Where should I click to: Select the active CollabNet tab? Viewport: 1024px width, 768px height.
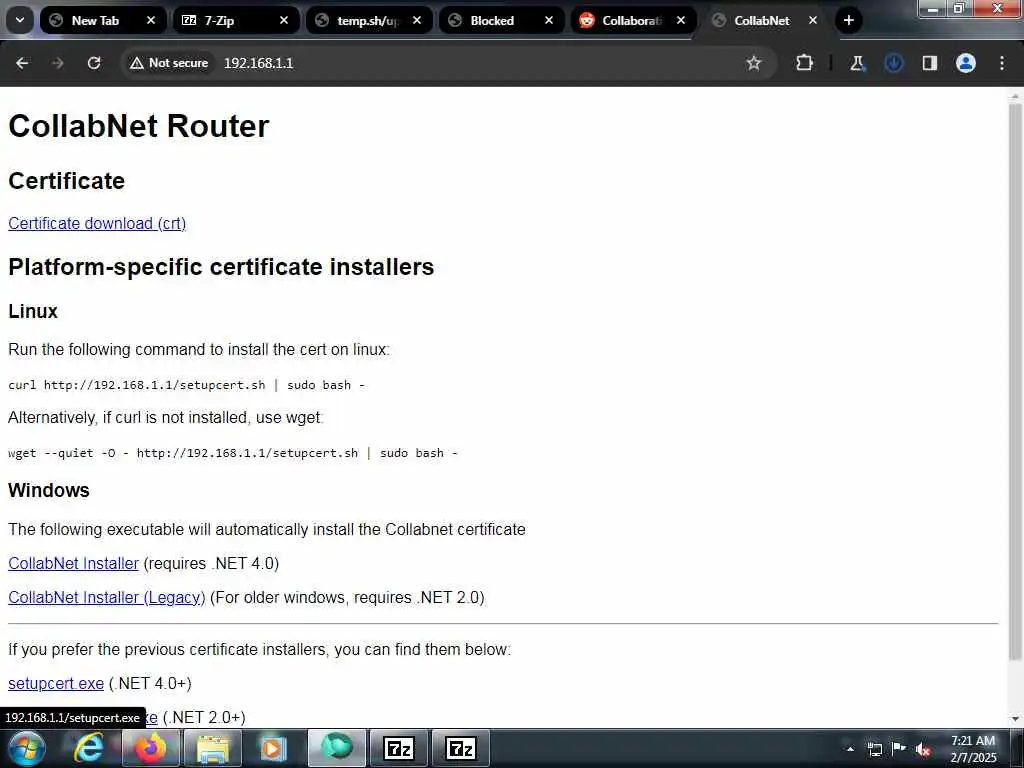click(763, 20)
